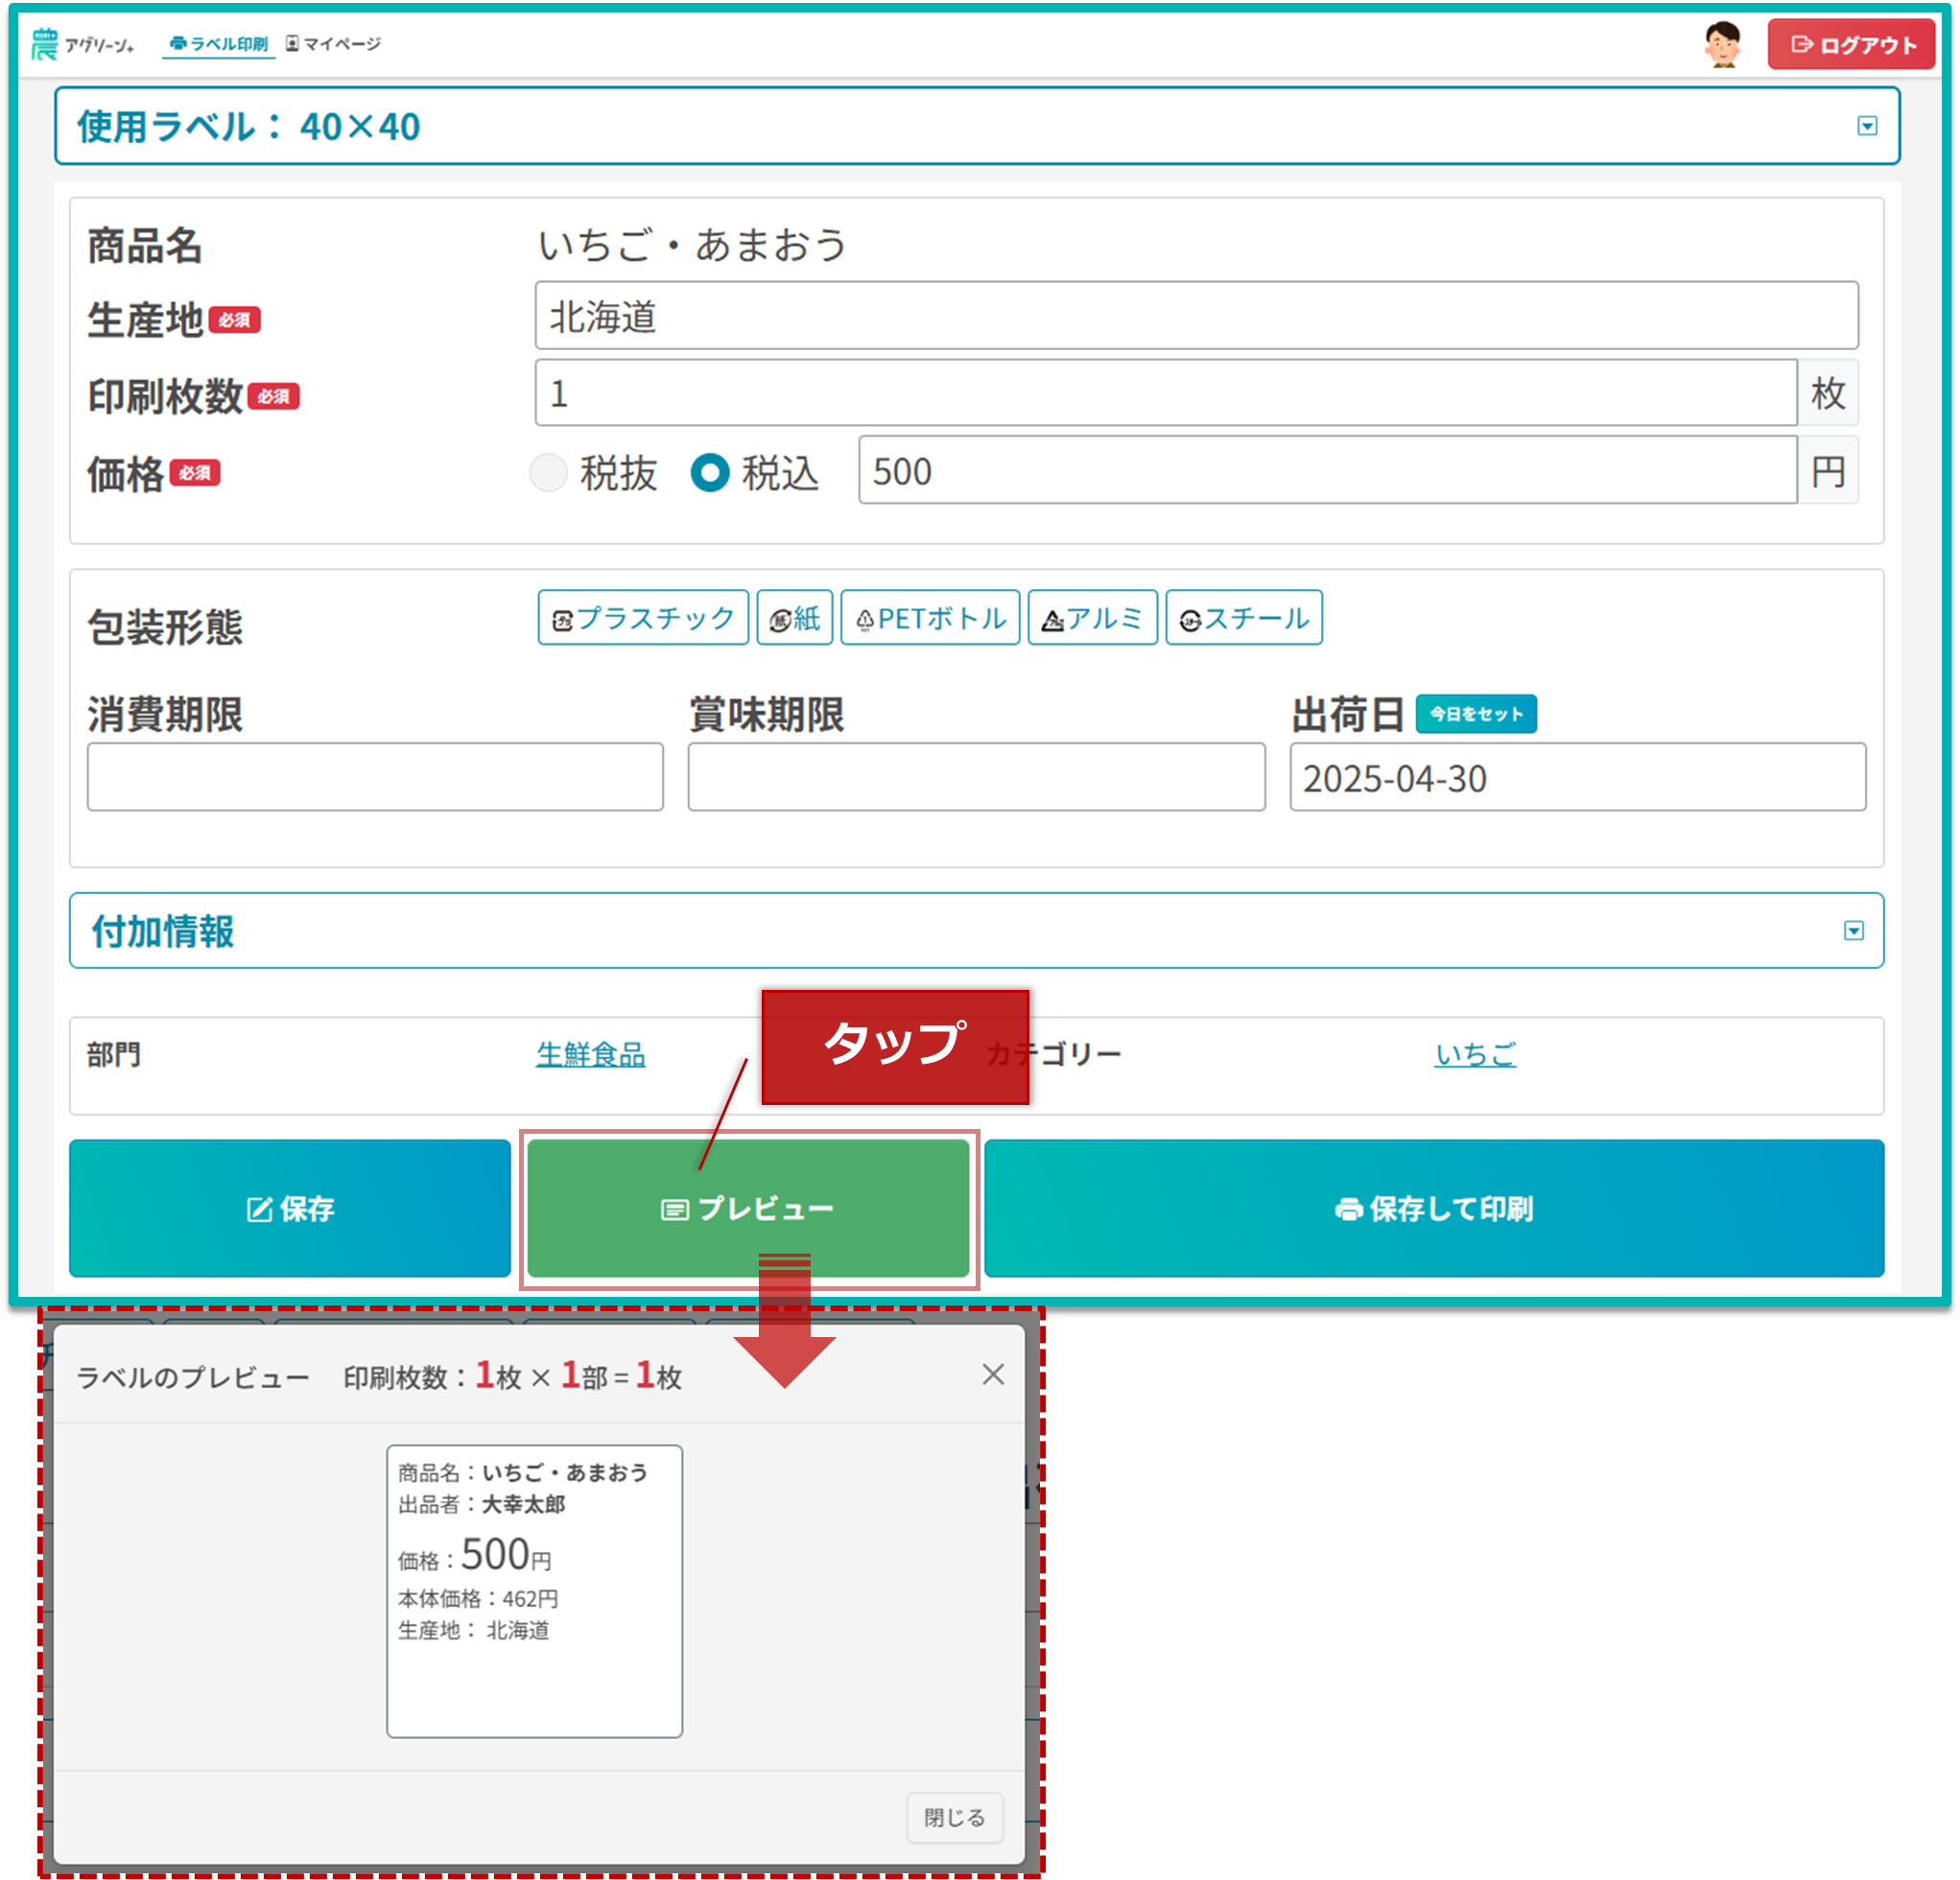
Task: Click the 保存して印刷 button
Action: (x=1434, y=1208)
